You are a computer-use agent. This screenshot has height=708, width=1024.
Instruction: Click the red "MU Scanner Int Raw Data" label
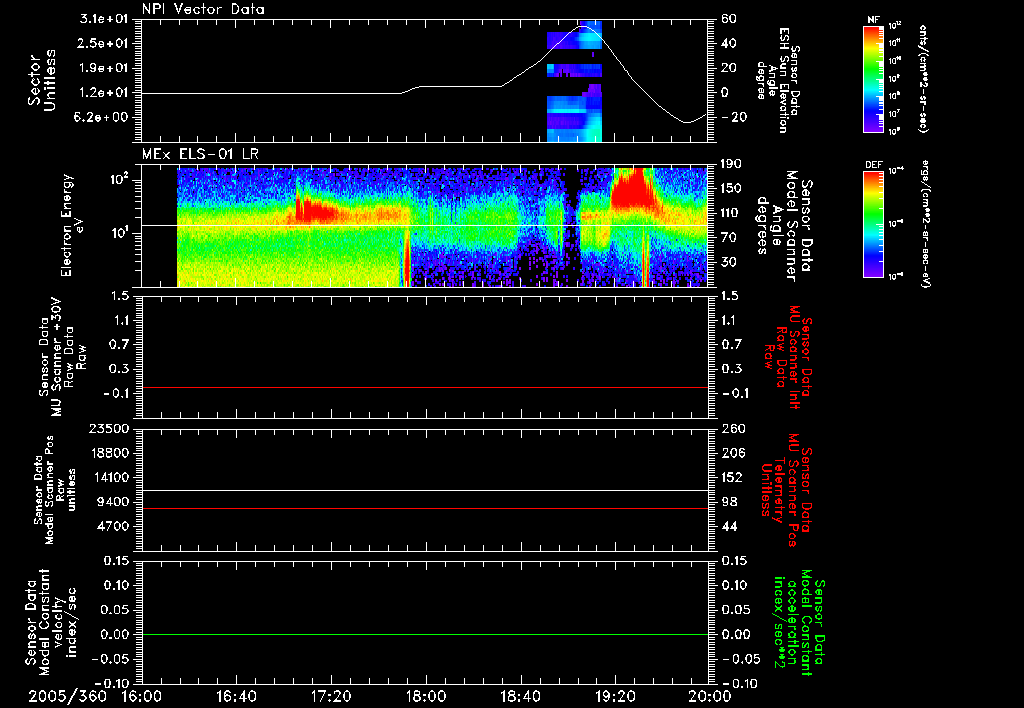click(x=787, y=357)
